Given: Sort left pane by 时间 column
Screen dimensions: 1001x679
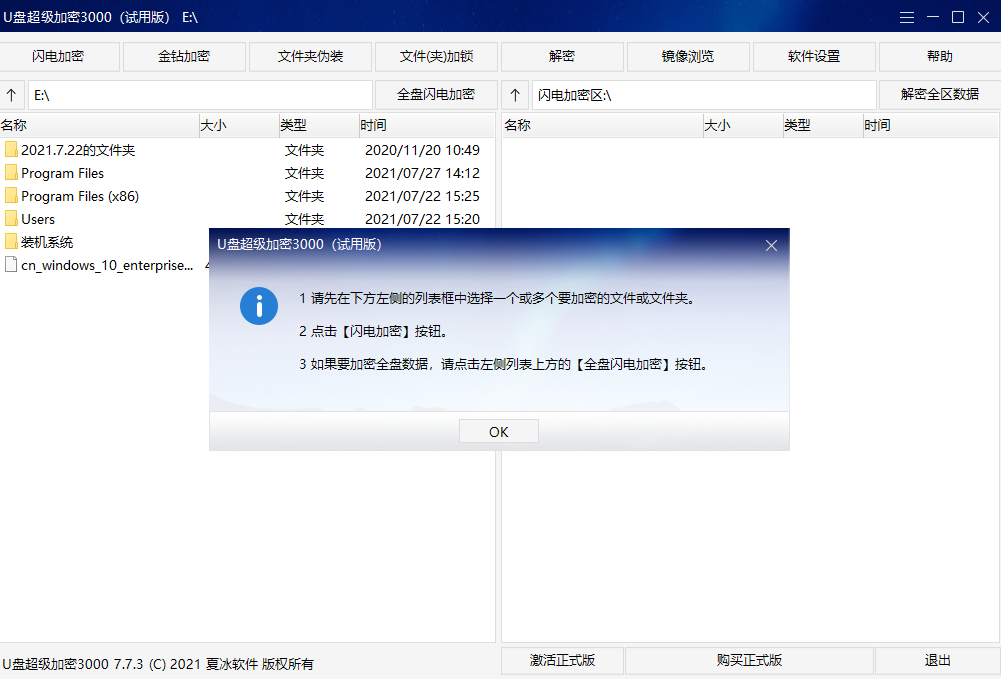Looking at the screenshot, I should pyautogui.click(x=426, y=125).
